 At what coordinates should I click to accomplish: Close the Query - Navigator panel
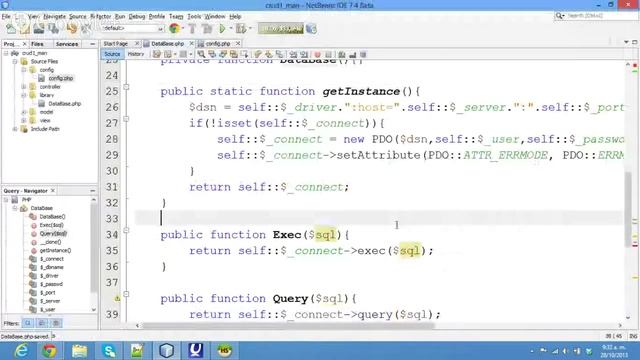coord(53,191)
